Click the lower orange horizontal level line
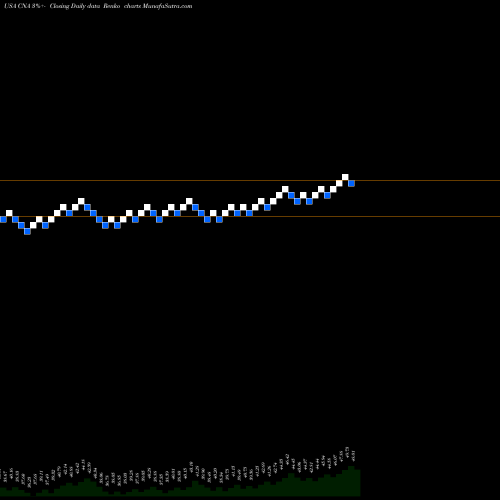Viewport: 500px width, 500px height. click(x=250, y=216)
